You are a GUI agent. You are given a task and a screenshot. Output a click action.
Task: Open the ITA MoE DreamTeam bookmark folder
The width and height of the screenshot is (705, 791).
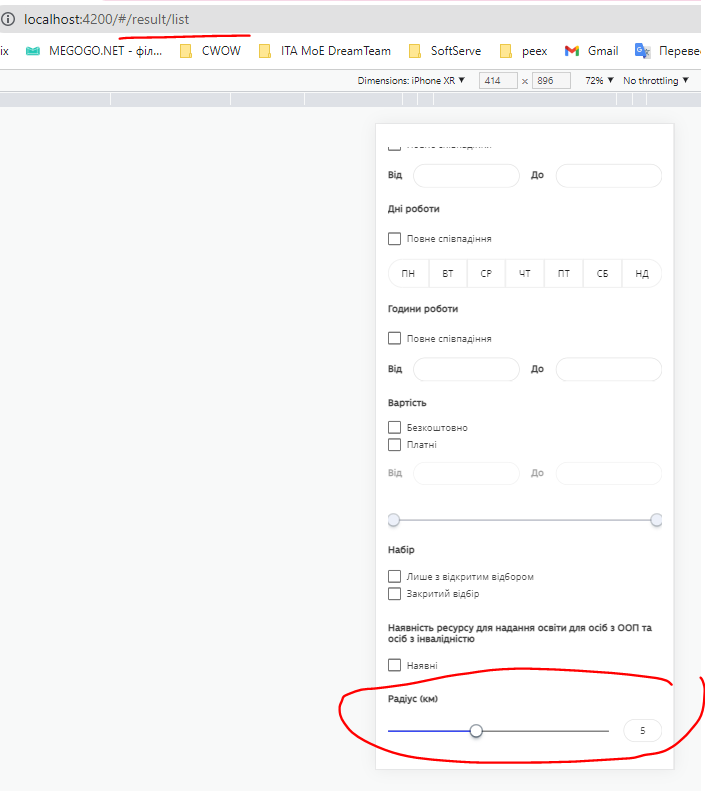(325, 51)
